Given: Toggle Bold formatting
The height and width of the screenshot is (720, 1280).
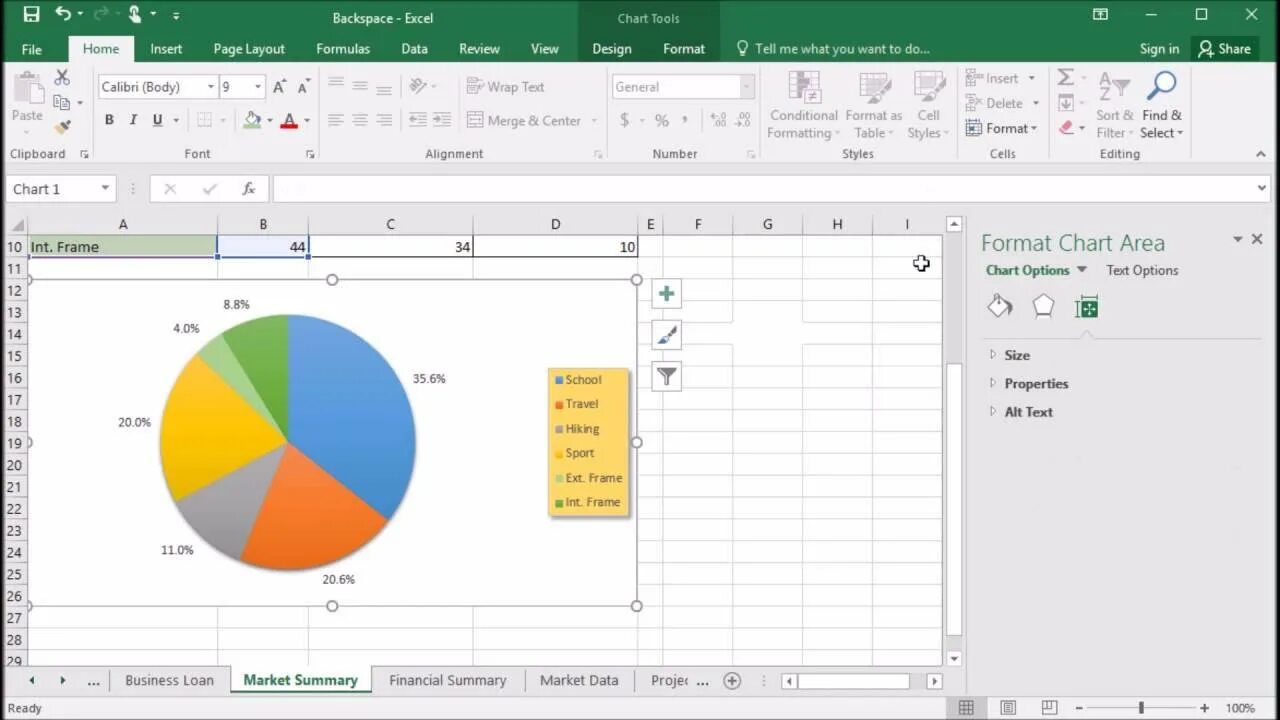Looking at the screenshot, I should tap(109, 120).
